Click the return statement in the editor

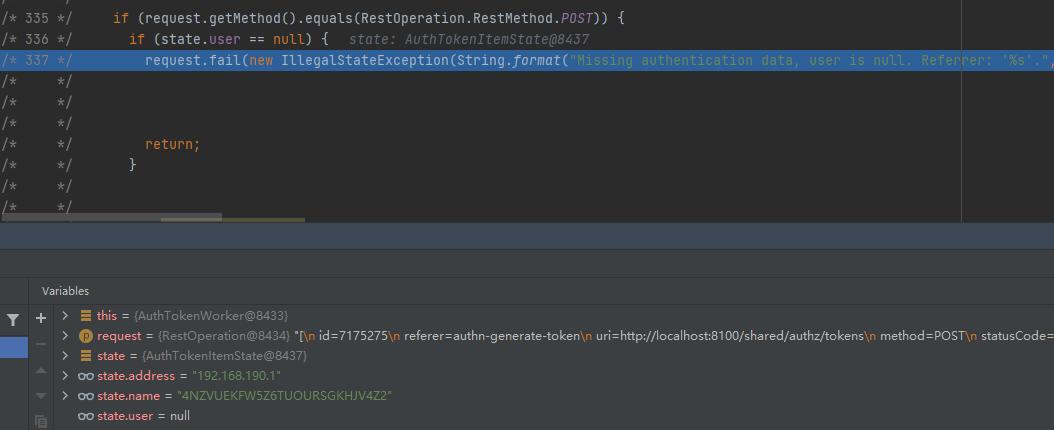pos(172,144)
